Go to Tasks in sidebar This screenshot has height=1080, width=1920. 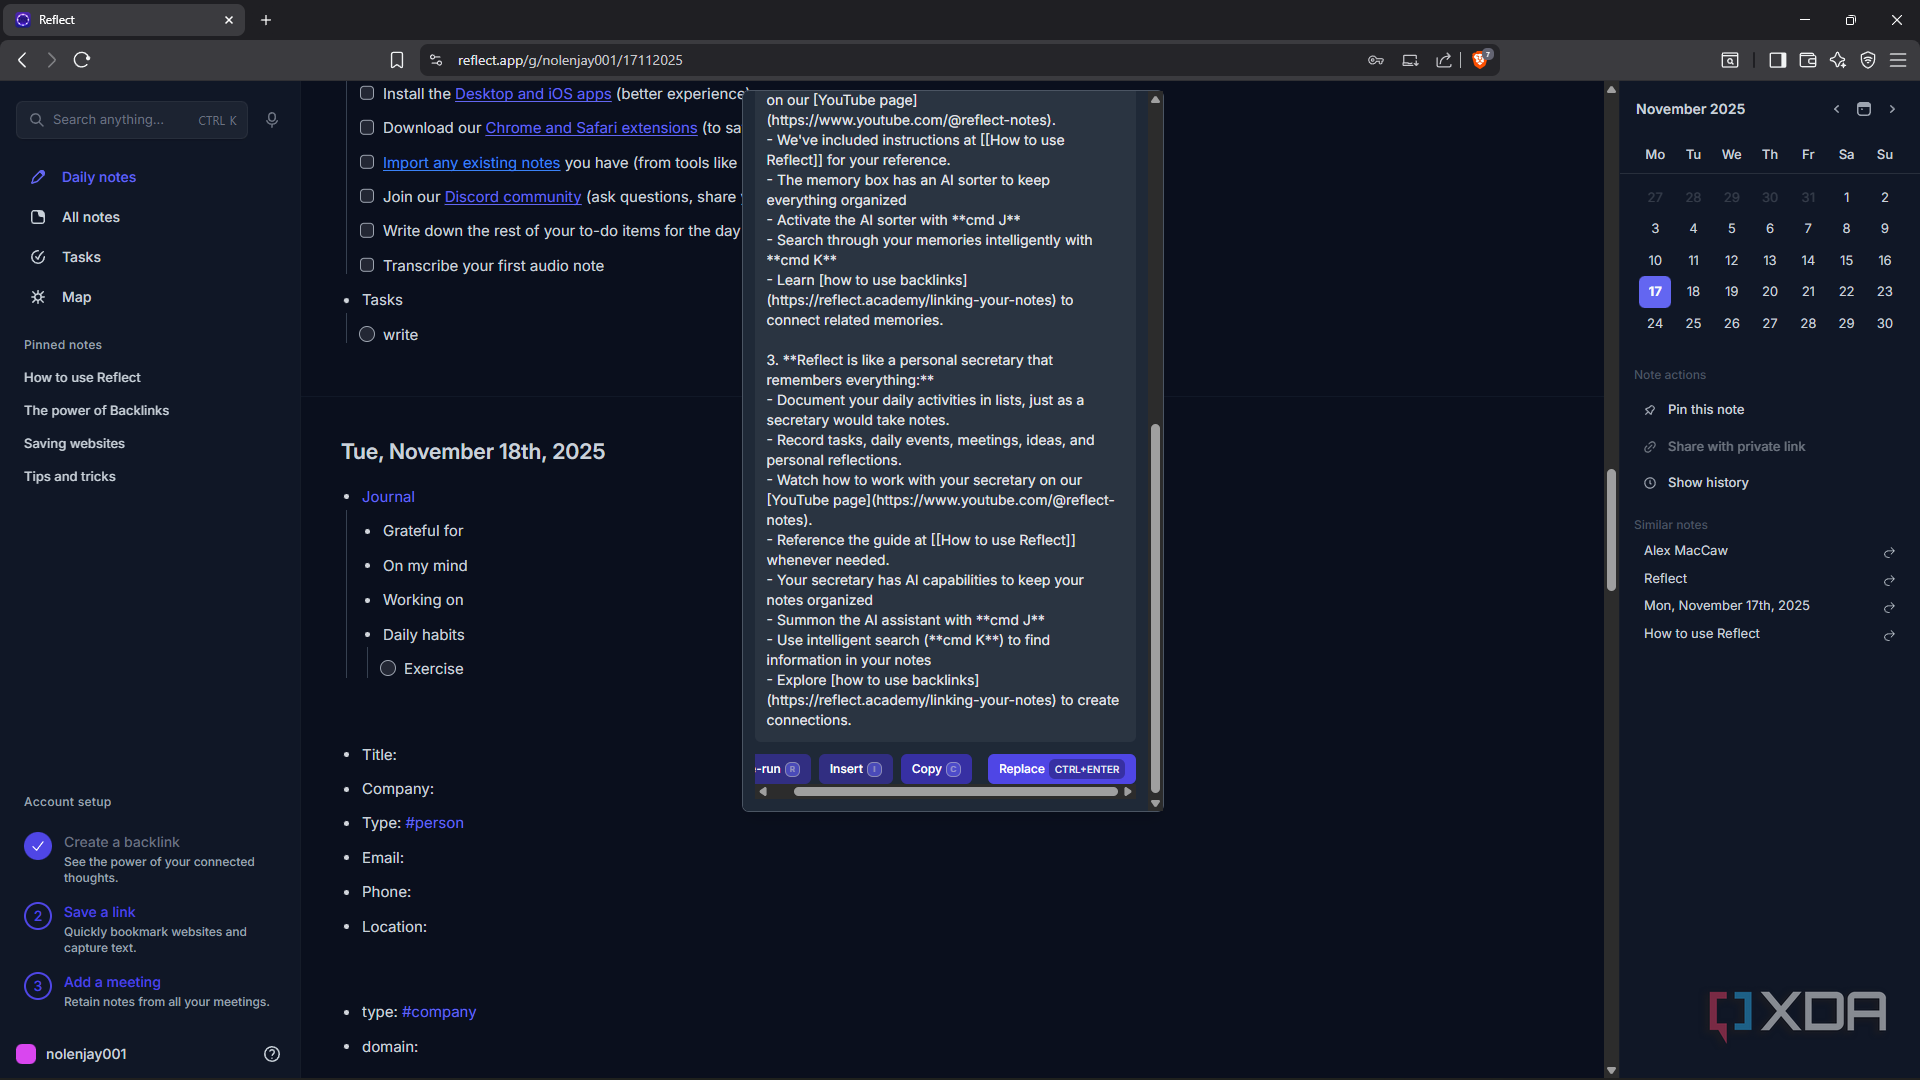tap(81, 257)
